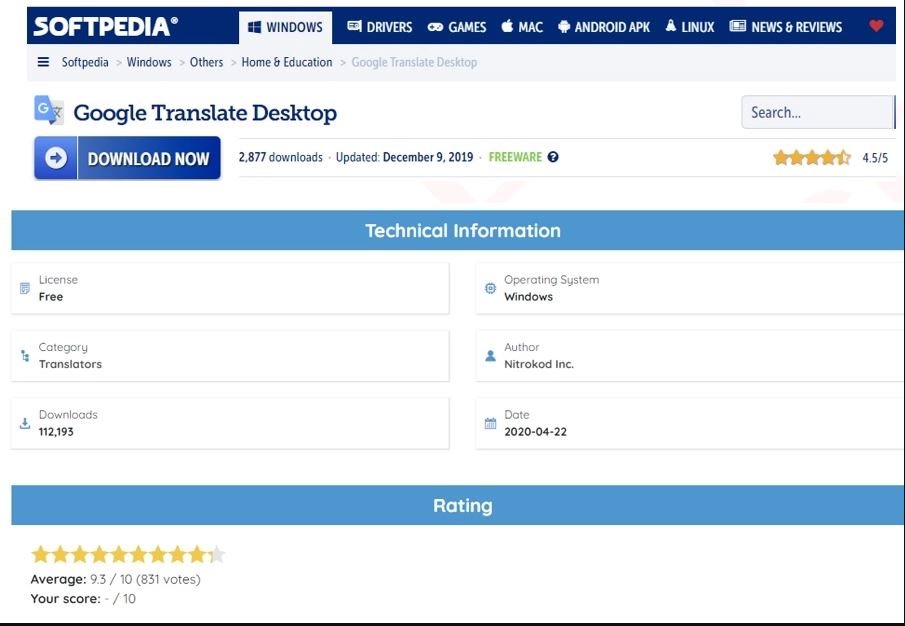This screenshot has height=626, width=905.
Task: Click the Apple logo in MAC nav item
Action: coord(507,27)
